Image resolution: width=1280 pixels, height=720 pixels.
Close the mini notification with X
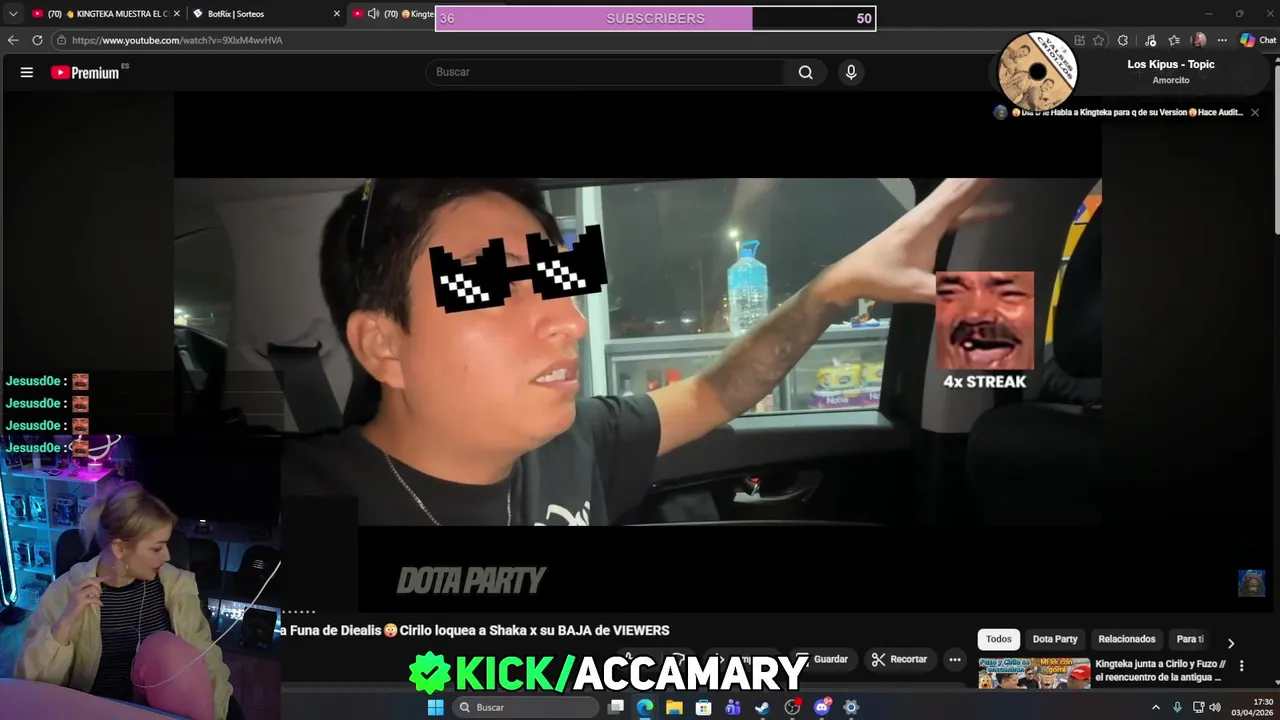click(x=1255, y=112)
